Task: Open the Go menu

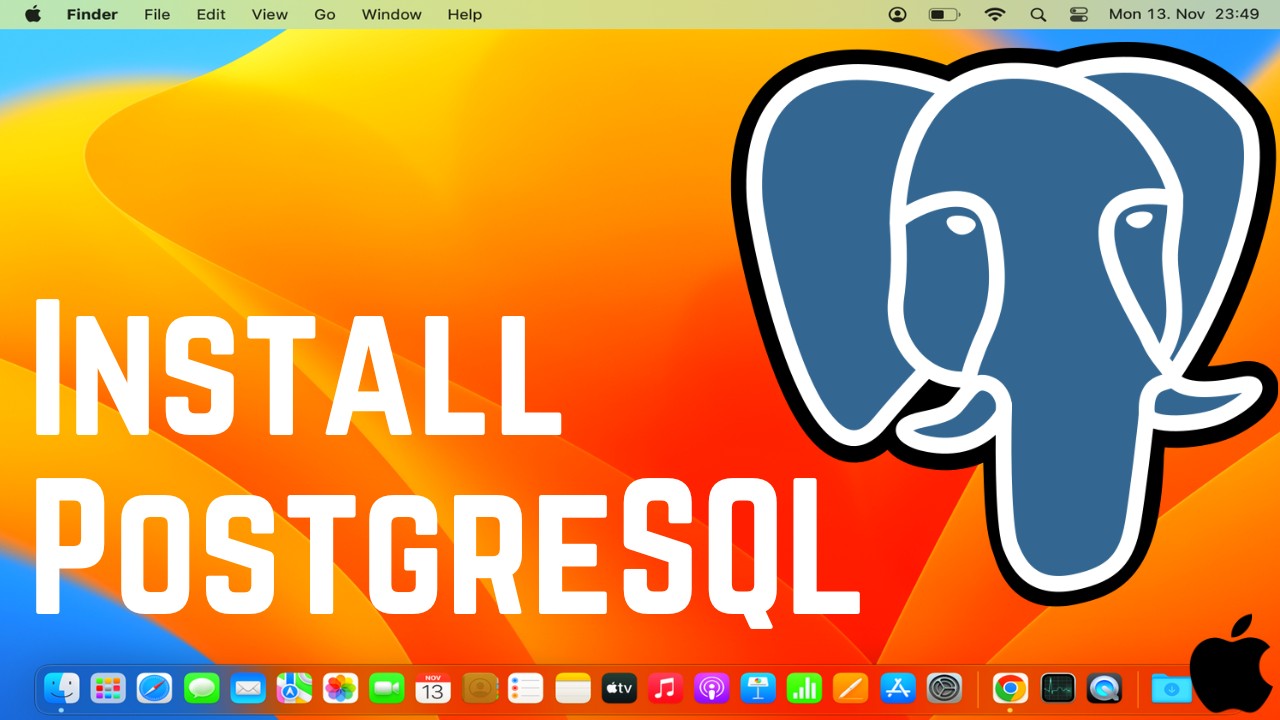Action: 325,14
